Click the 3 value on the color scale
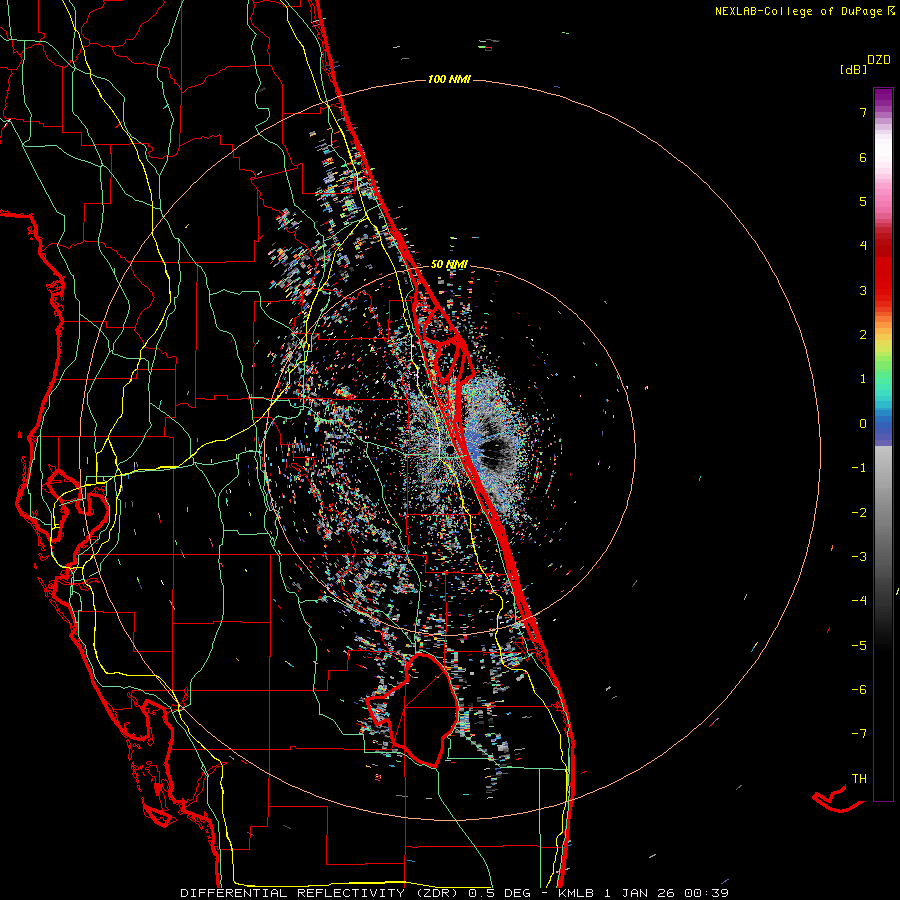 pyautogui.click(x=863, y=290)
